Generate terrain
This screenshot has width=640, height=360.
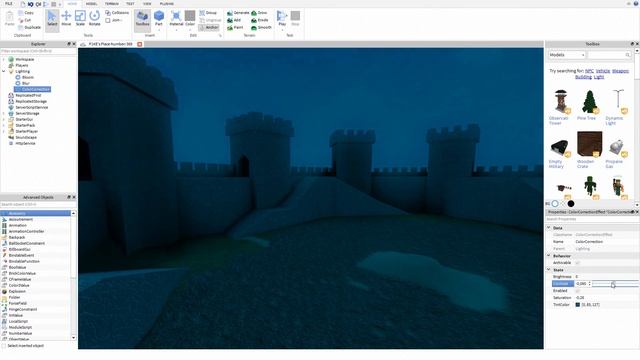(x=238, y=13)
